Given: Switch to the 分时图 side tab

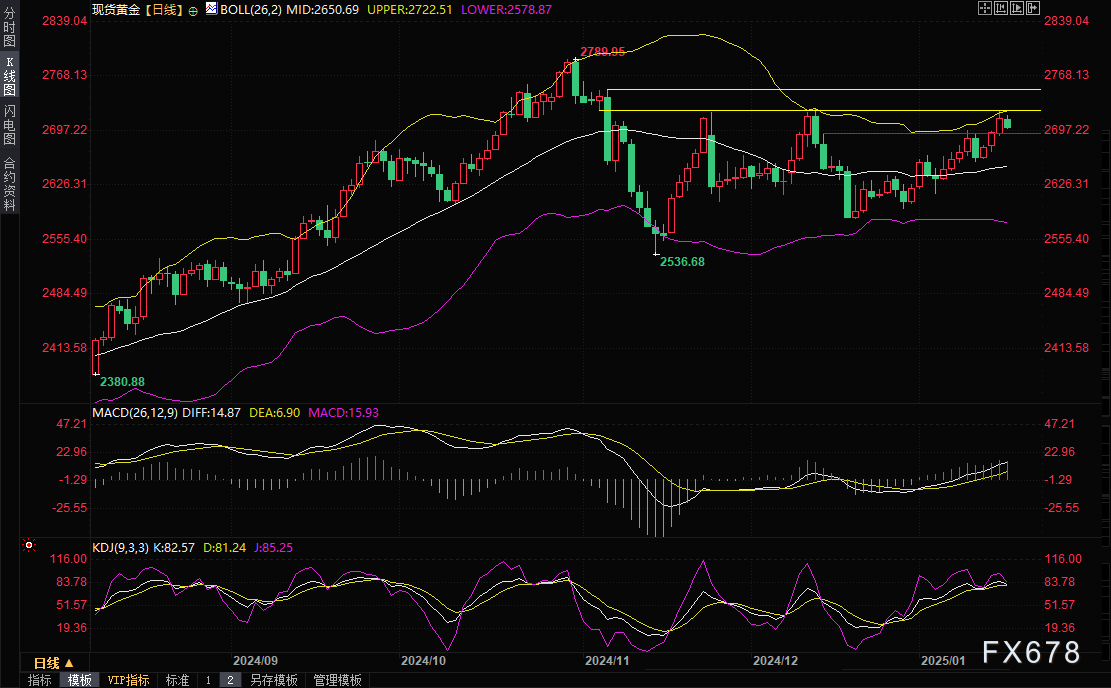Looking at the screenshot, I should 9,27.
